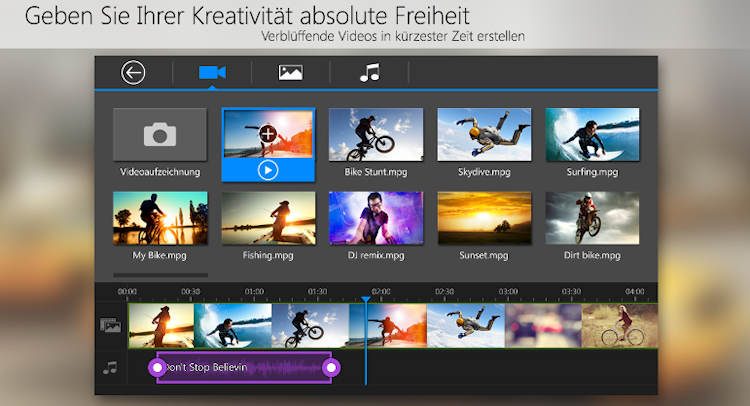
Task: Open the video camera media tab
Action: (212, 72)
